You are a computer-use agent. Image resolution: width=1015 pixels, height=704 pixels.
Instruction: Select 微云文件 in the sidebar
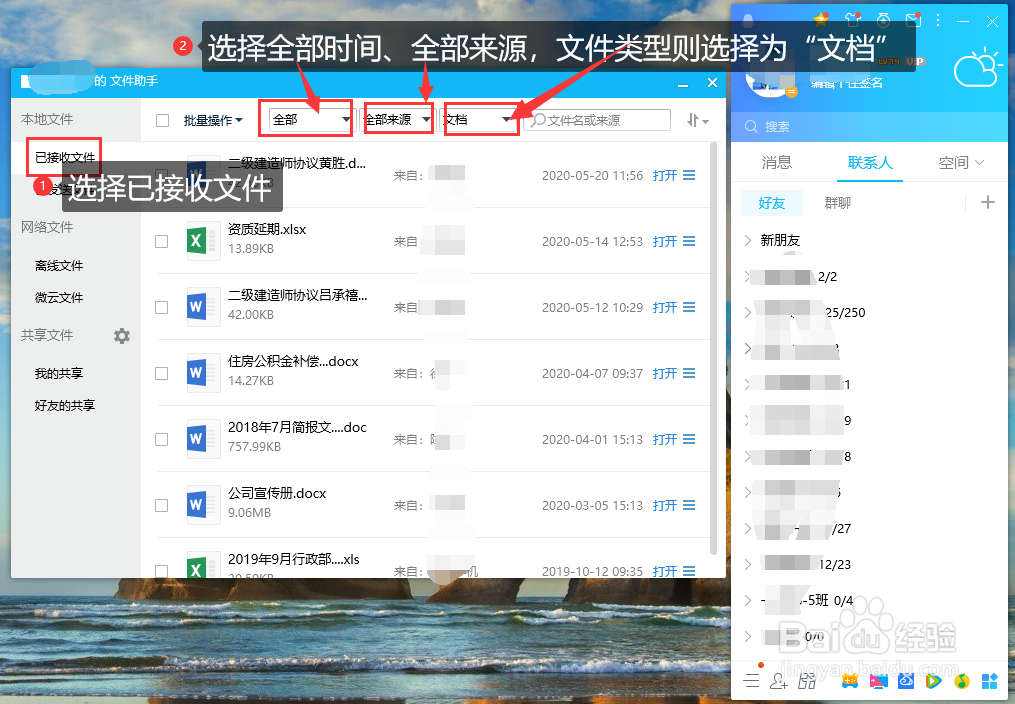pos(59,298)
